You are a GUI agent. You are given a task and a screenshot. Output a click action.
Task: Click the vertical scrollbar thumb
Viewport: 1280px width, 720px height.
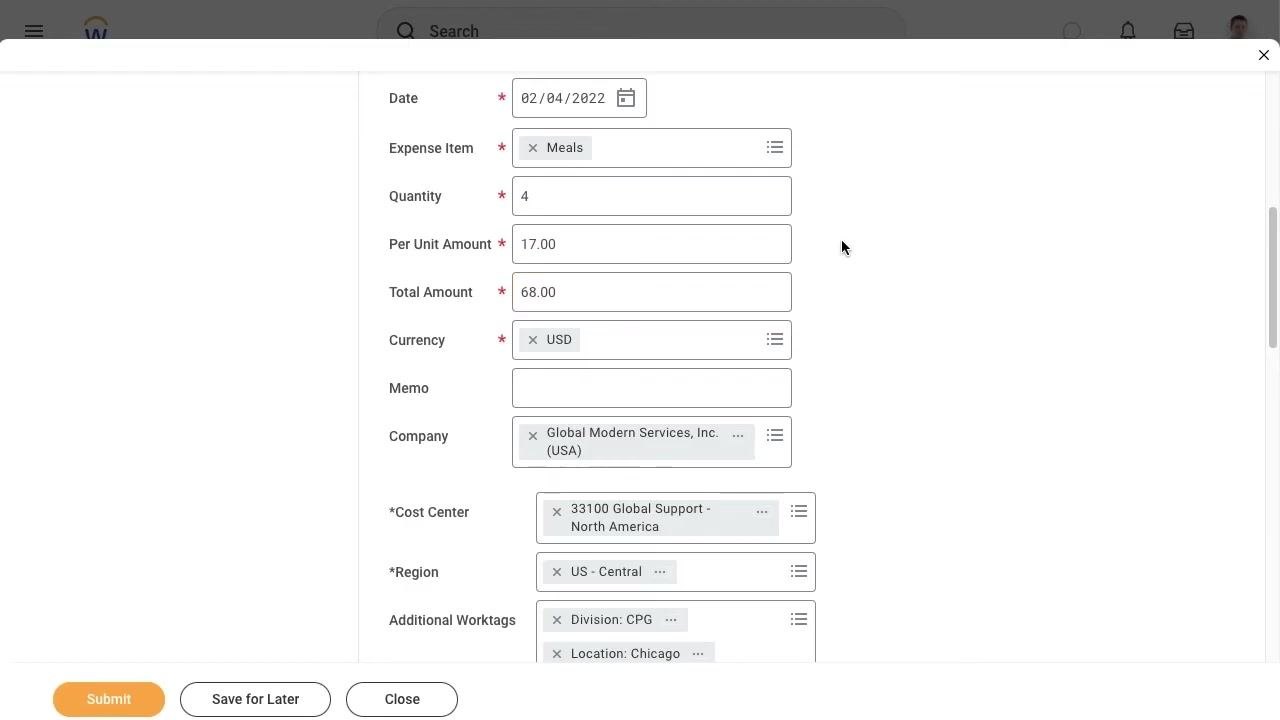click(1273, 277)
